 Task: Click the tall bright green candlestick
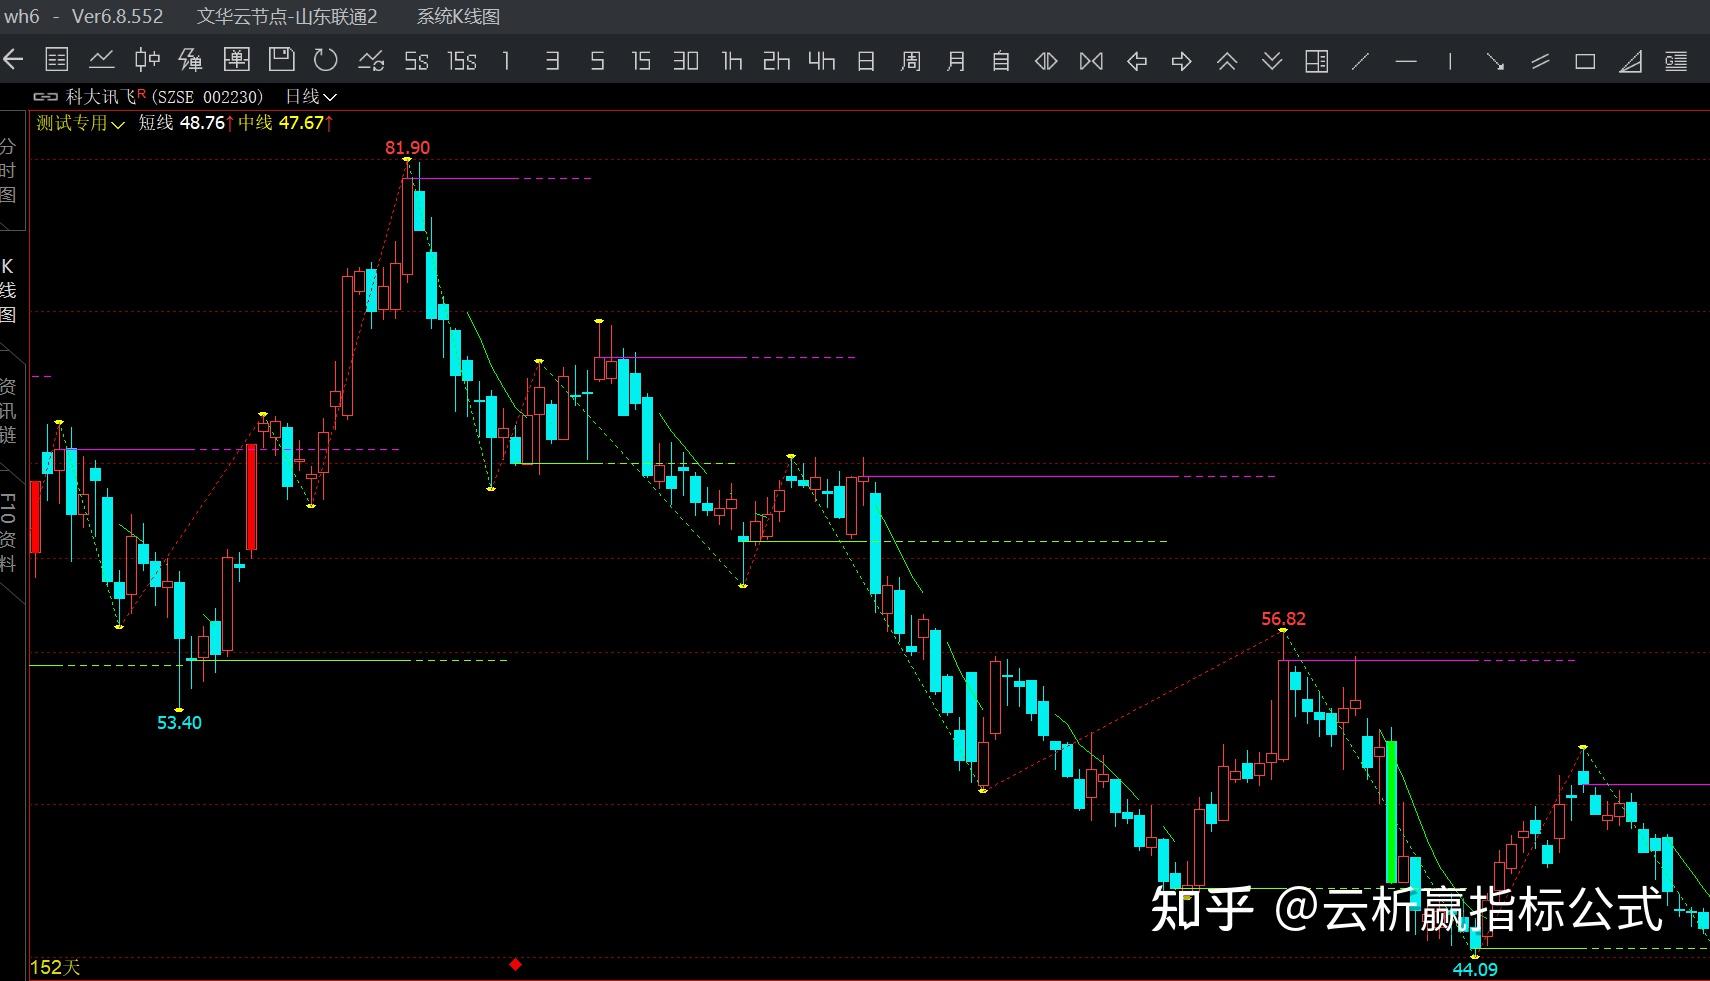click(x=1391, y=812)
